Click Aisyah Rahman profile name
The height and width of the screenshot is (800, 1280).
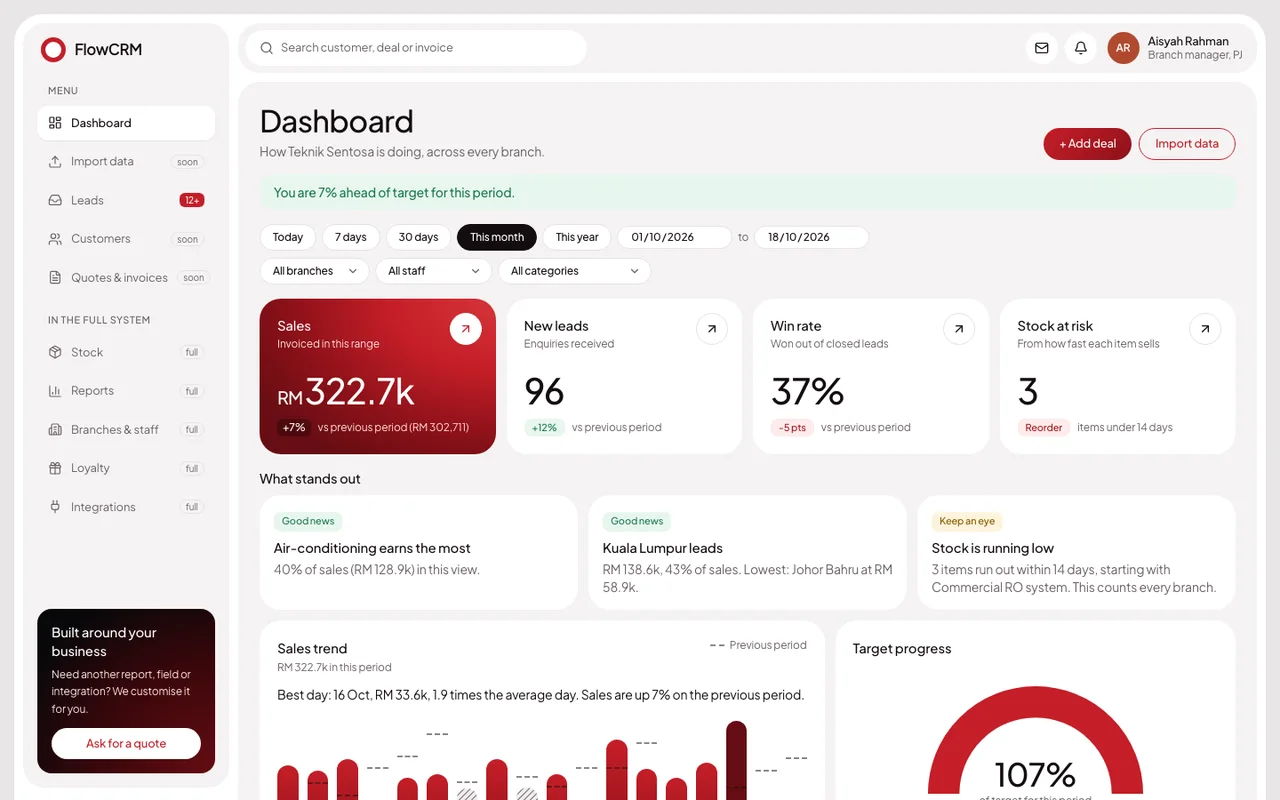[x=1188, y=41]
